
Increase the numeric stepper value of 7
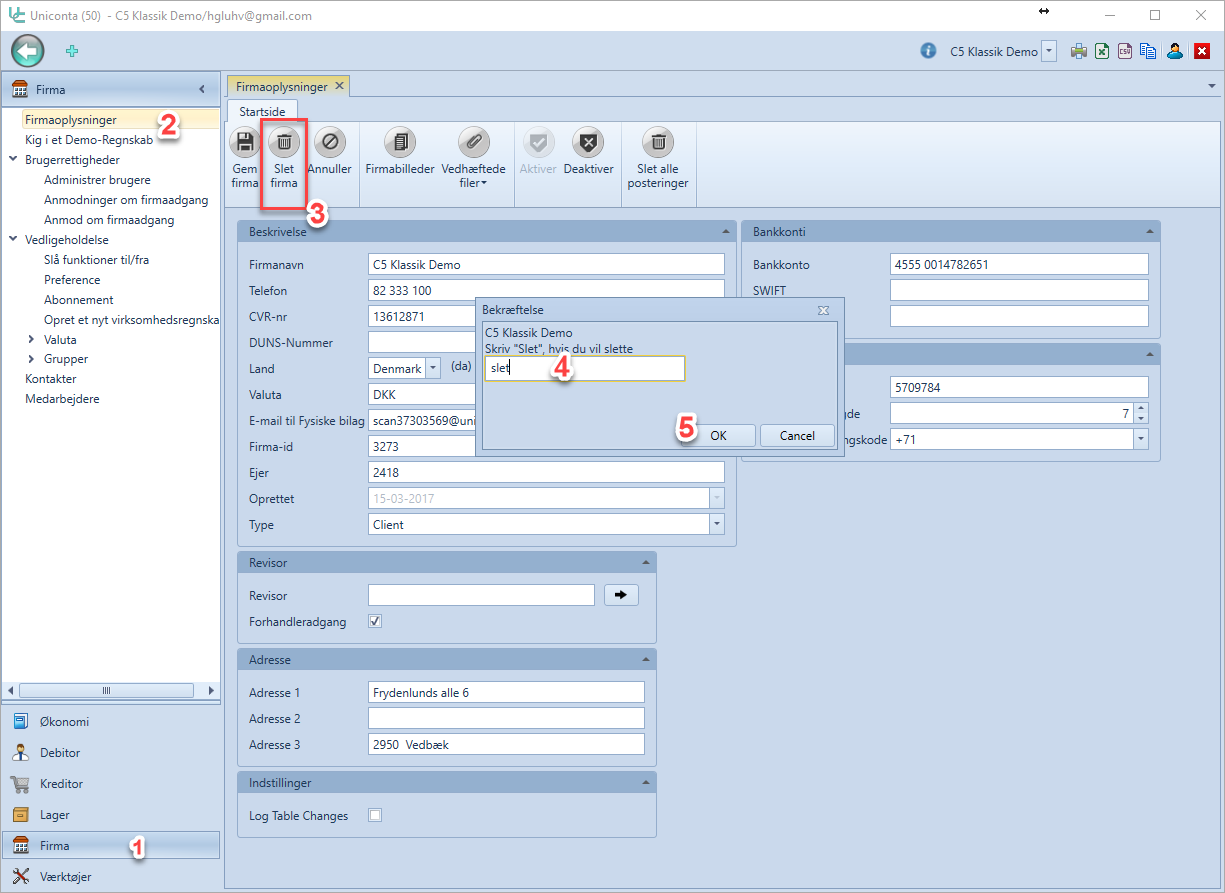(1141, 408)
